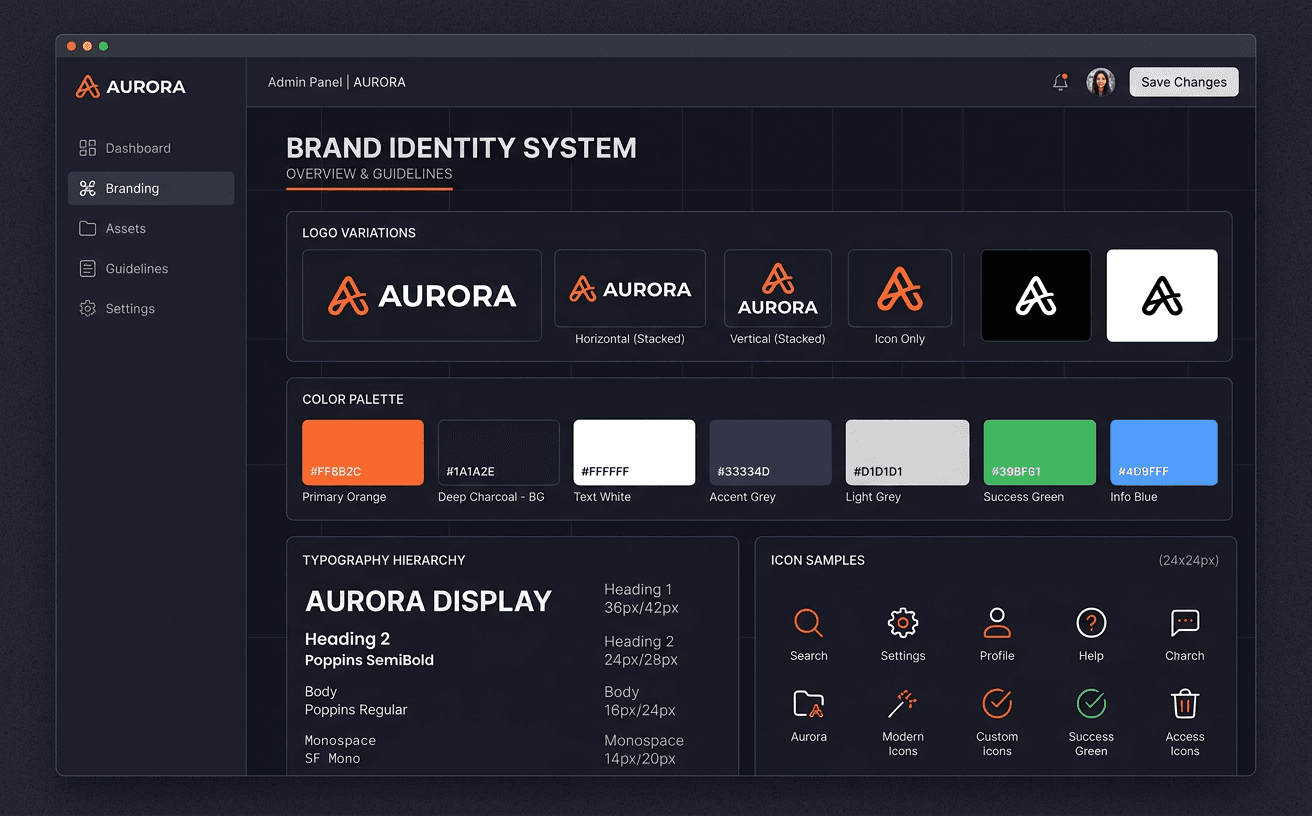Click the LOGO VARIATIONS section title

359,233
